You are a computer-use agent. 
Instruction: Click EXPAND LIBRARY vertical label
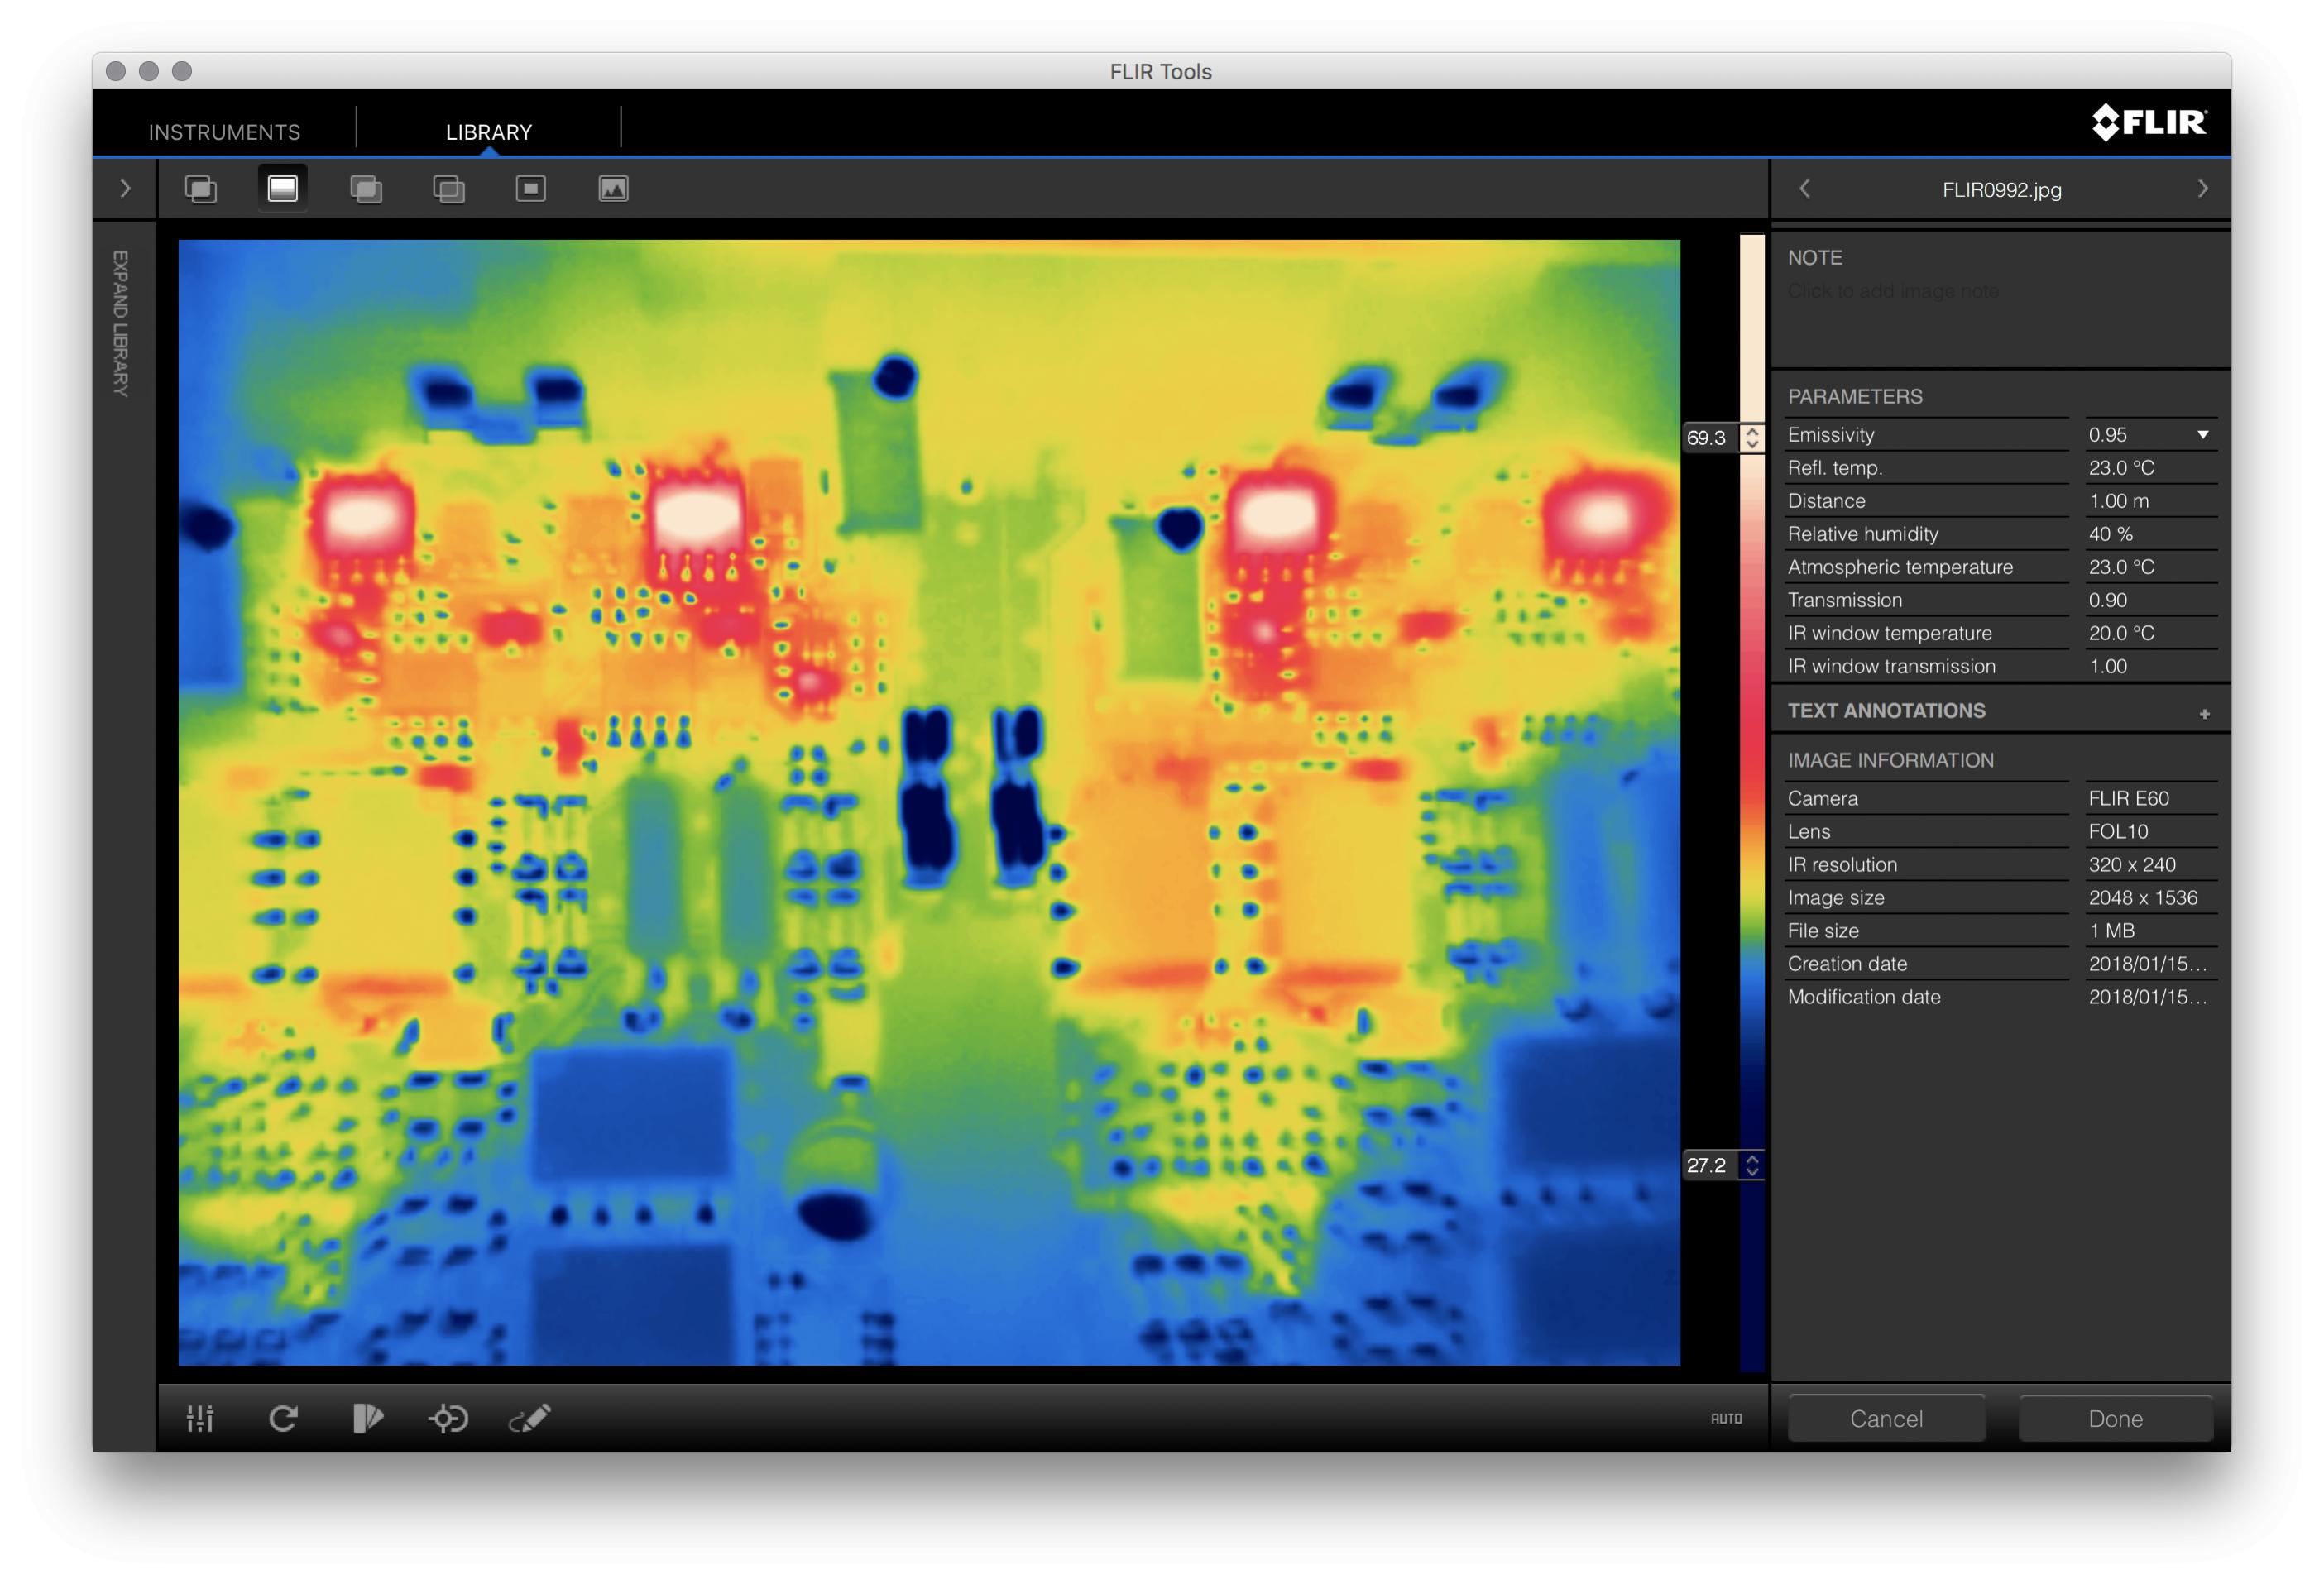(120, 324)
